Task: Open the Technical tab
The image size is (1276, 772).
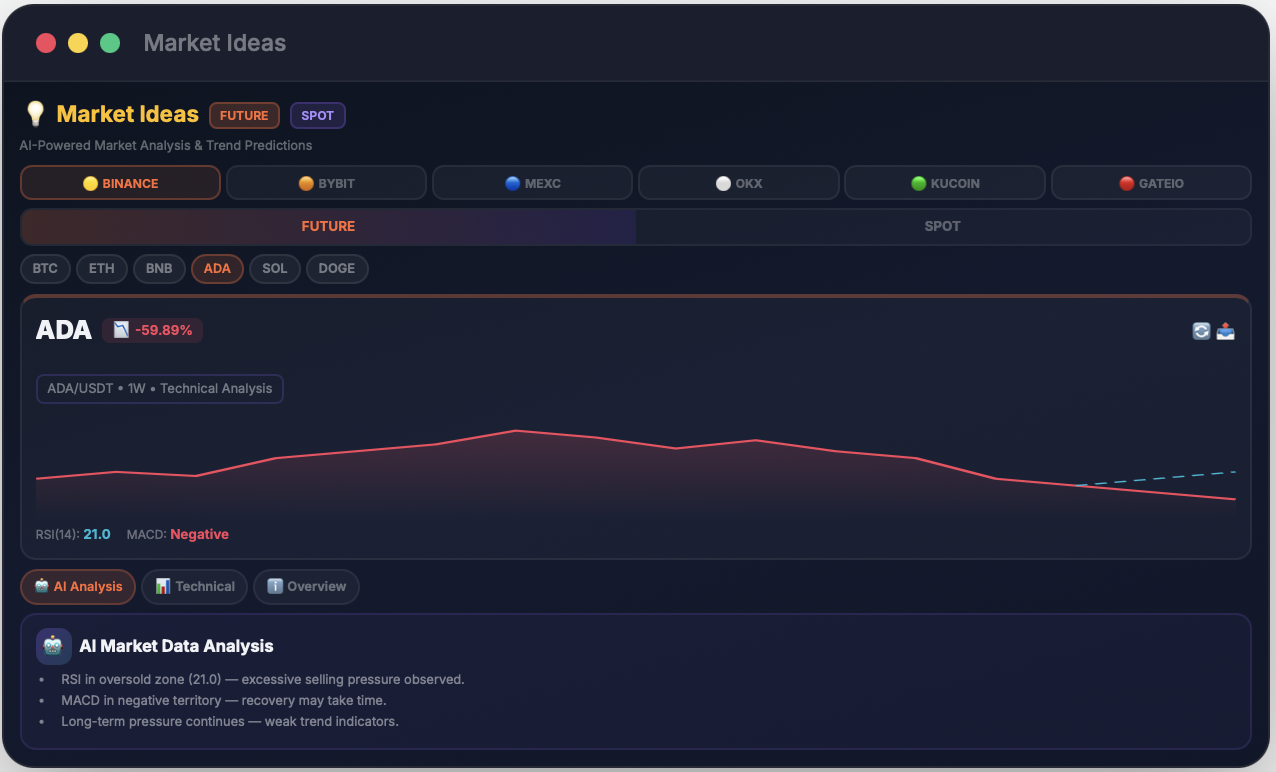Action: pos(194,586)
